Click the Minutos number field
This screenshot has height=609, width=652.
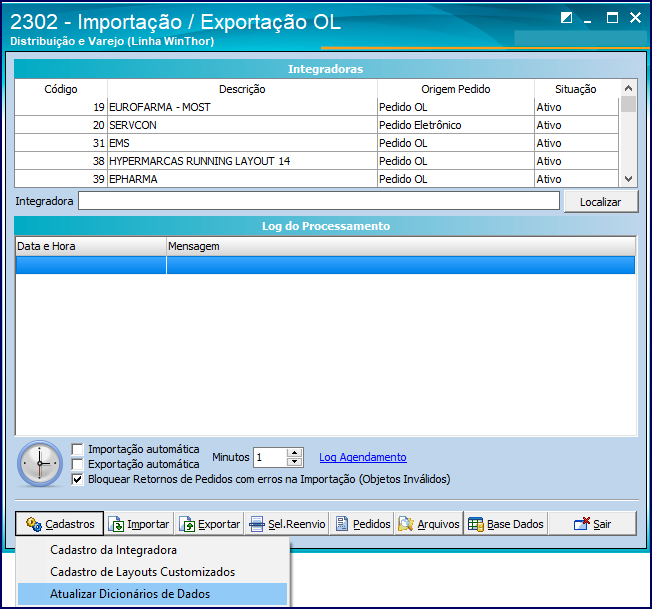pos(270,457)
